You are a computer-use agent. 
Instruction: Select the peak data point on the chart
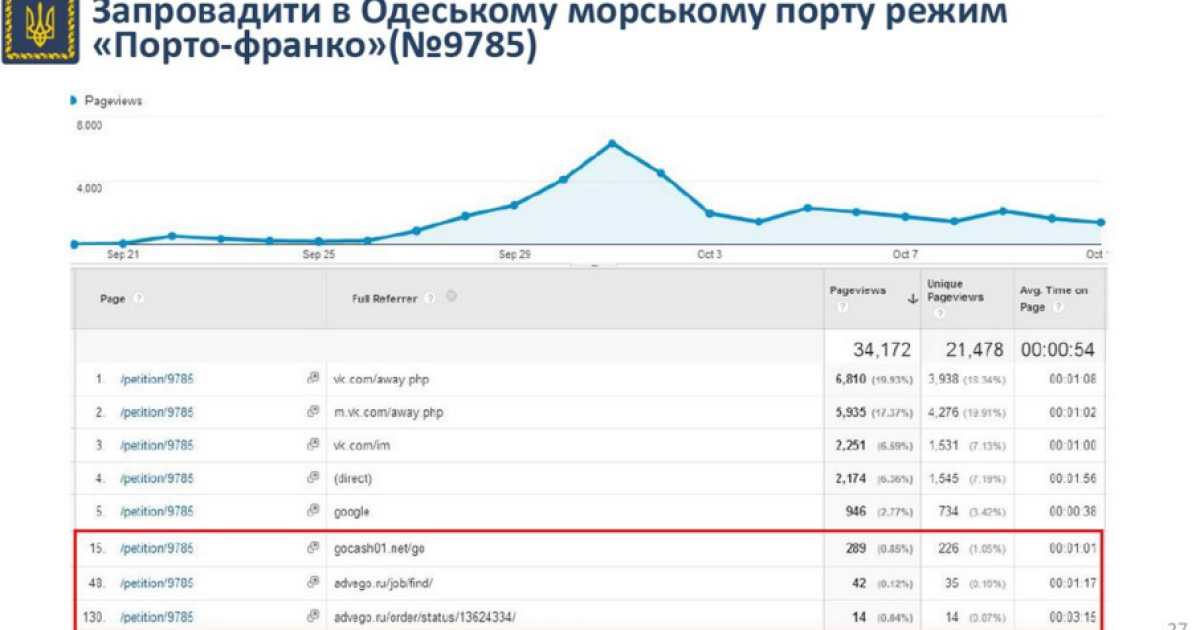pos(613,142)
